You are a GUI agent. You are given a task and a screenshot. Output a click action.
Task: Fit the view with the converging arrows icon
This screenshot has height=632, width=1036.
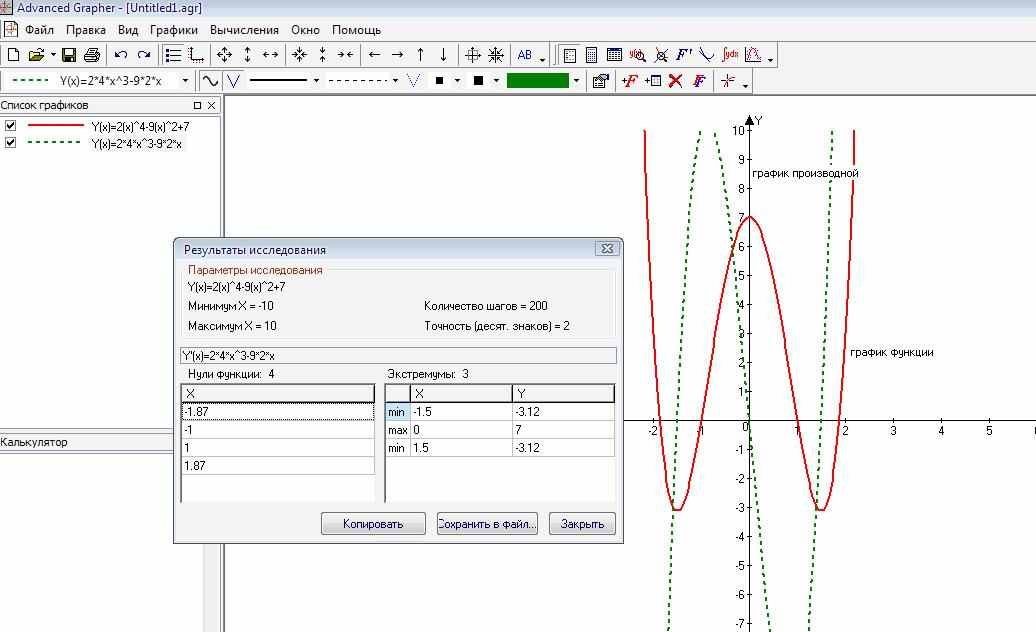[496, 55]
